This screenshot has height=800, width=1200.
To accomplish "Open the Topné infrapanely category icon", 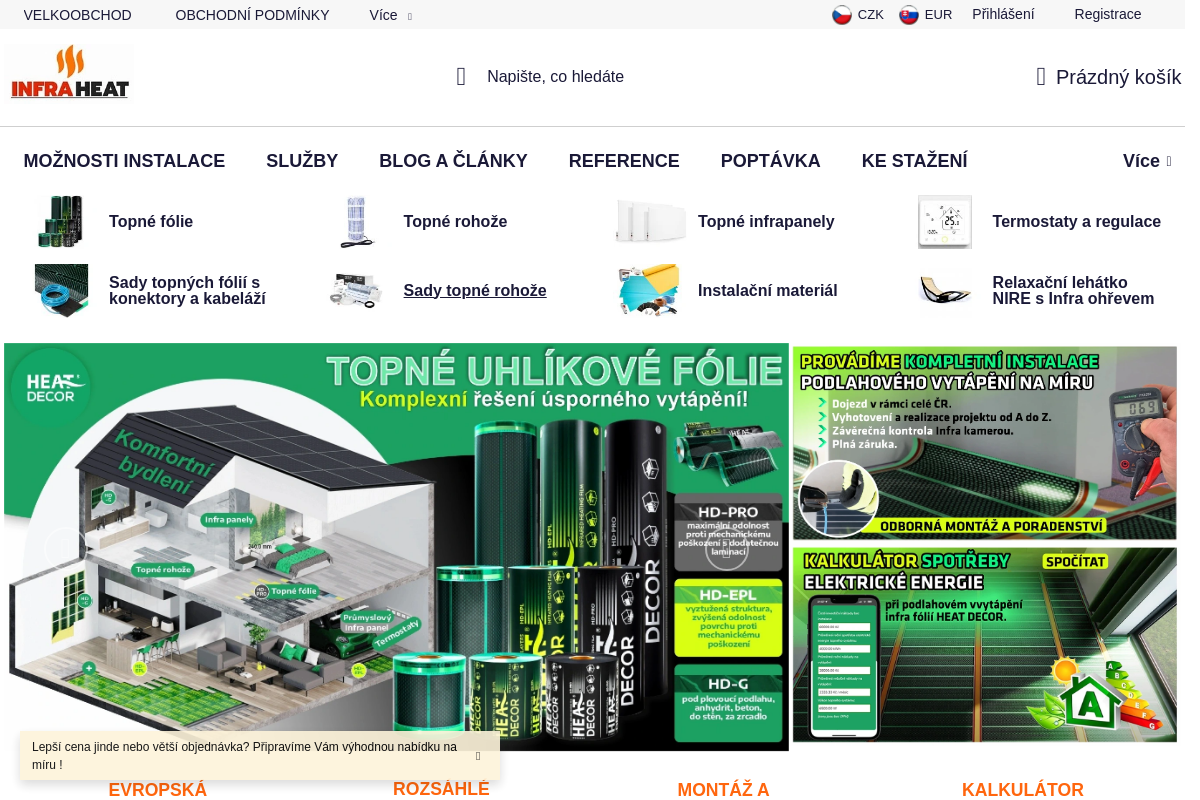I will coord(650,221).
